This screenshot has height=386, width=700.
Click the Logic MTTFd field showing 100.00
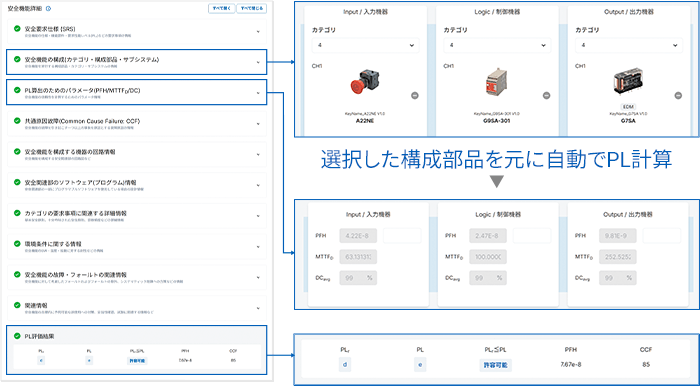pos(488,257)
